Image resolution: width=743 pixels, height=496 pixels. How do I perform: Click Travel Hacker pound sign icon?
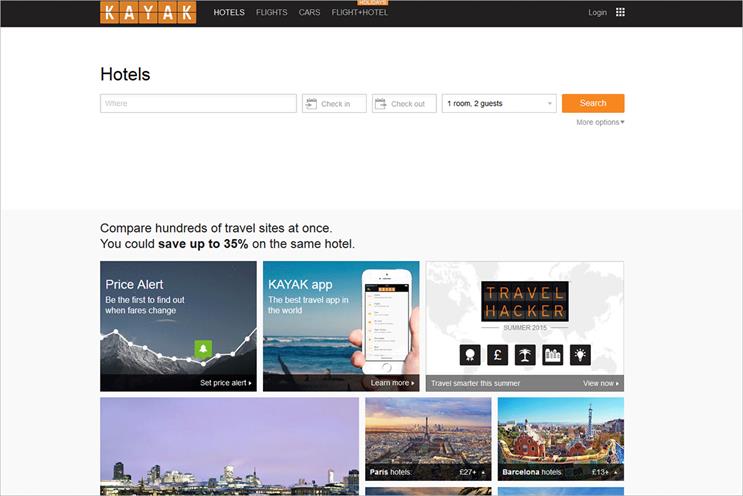(x=498, y=355)
